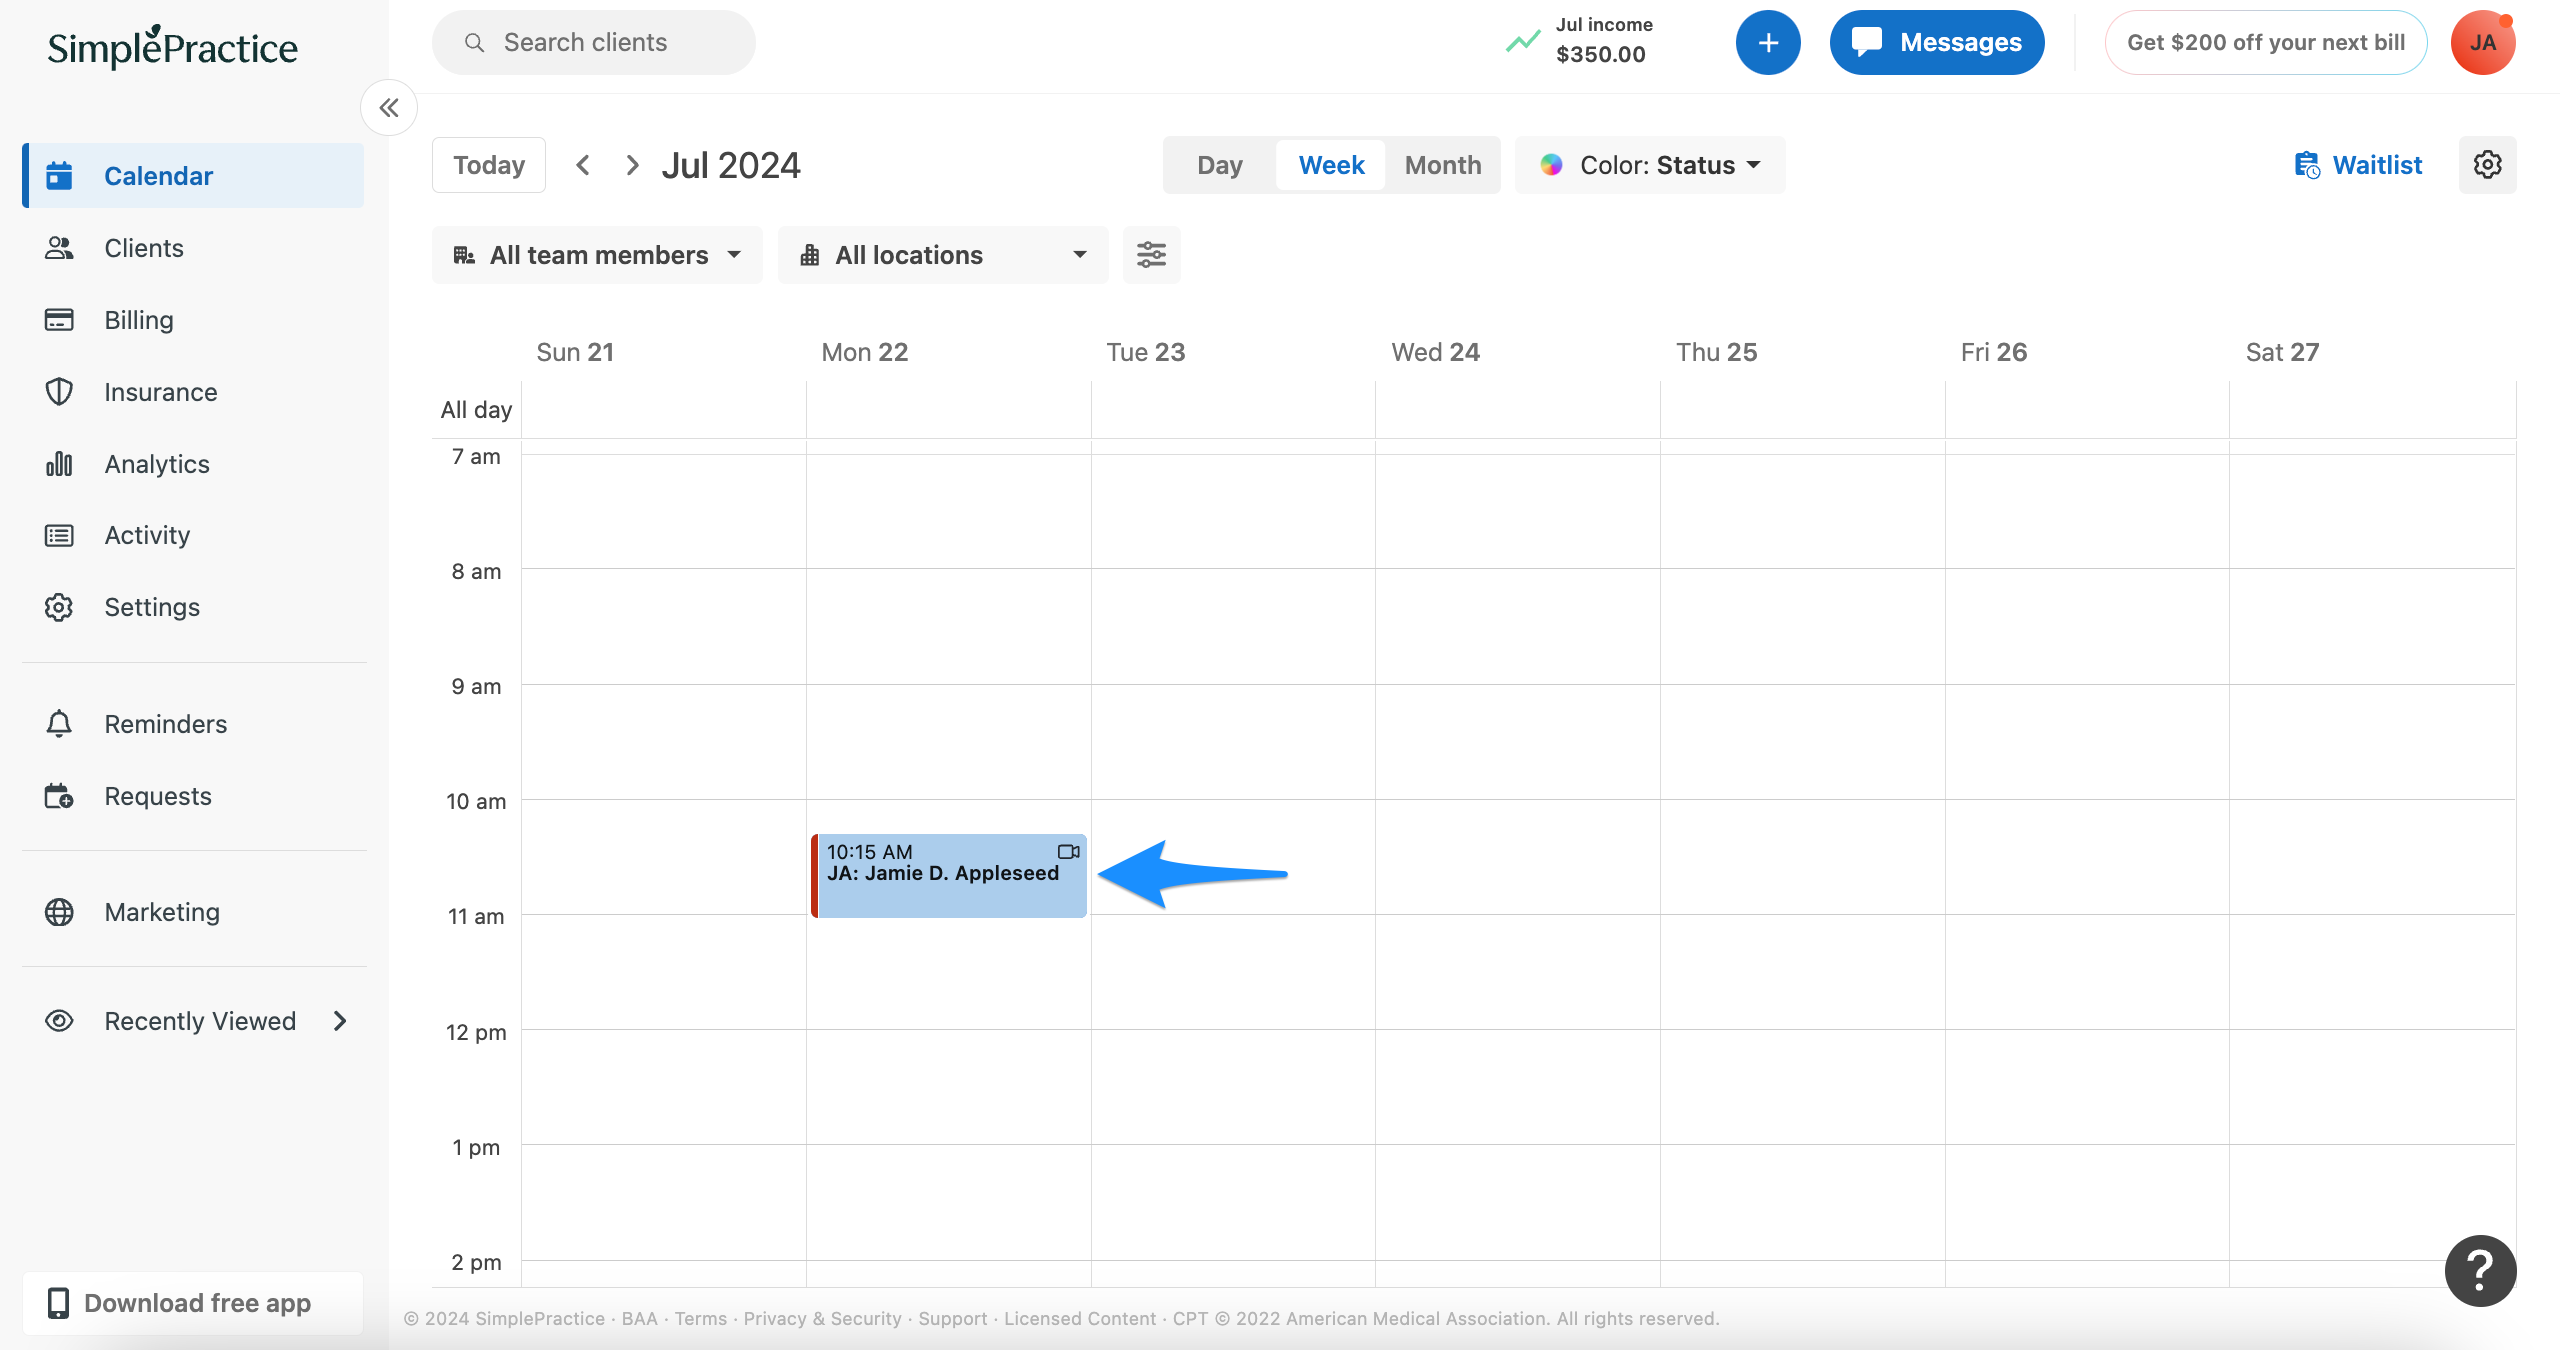2560x1350 pixels.
Task: Click the Calendar icon in sidebar
Action: tap(59, 176)
